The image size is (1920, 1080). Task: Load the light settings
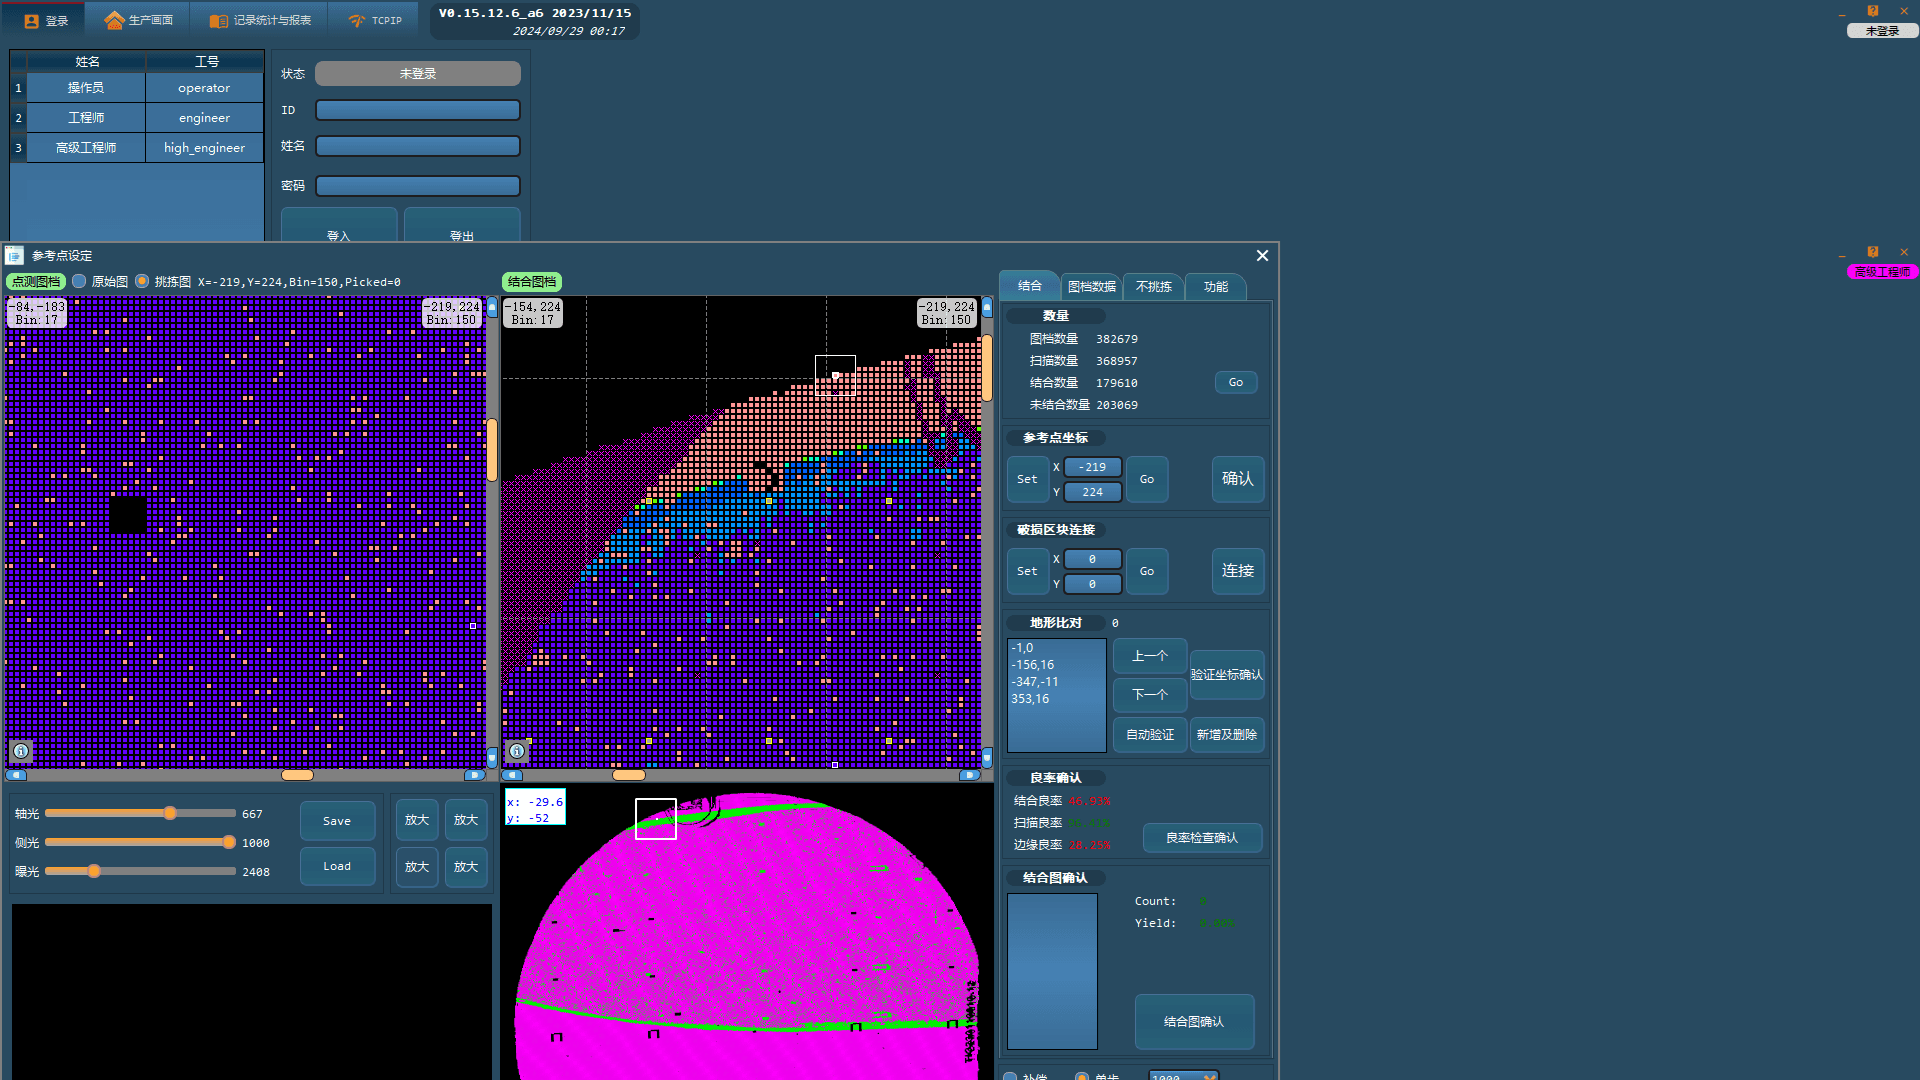pyautogui.click(x=337, y=866)
